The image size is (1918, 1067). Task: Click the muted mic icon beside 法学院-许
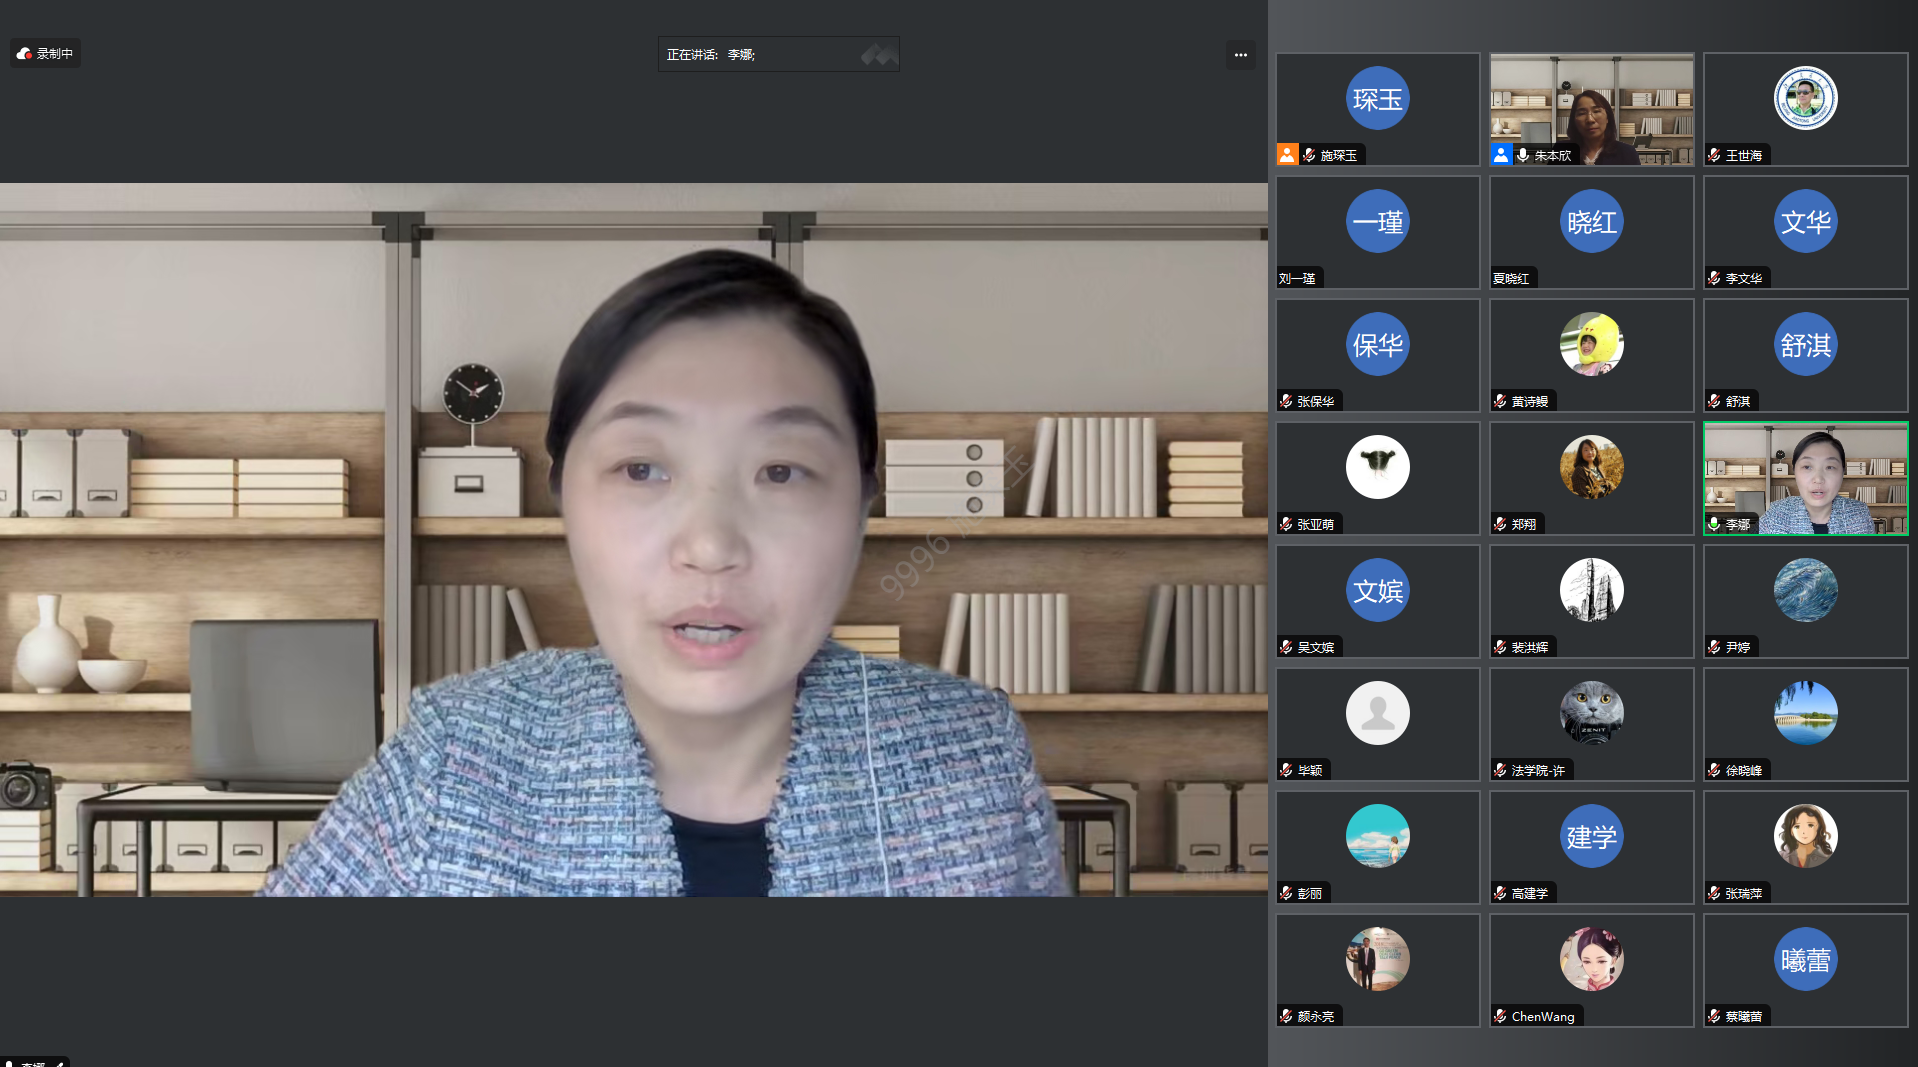pyautogui.click(x=1501, y=770)
